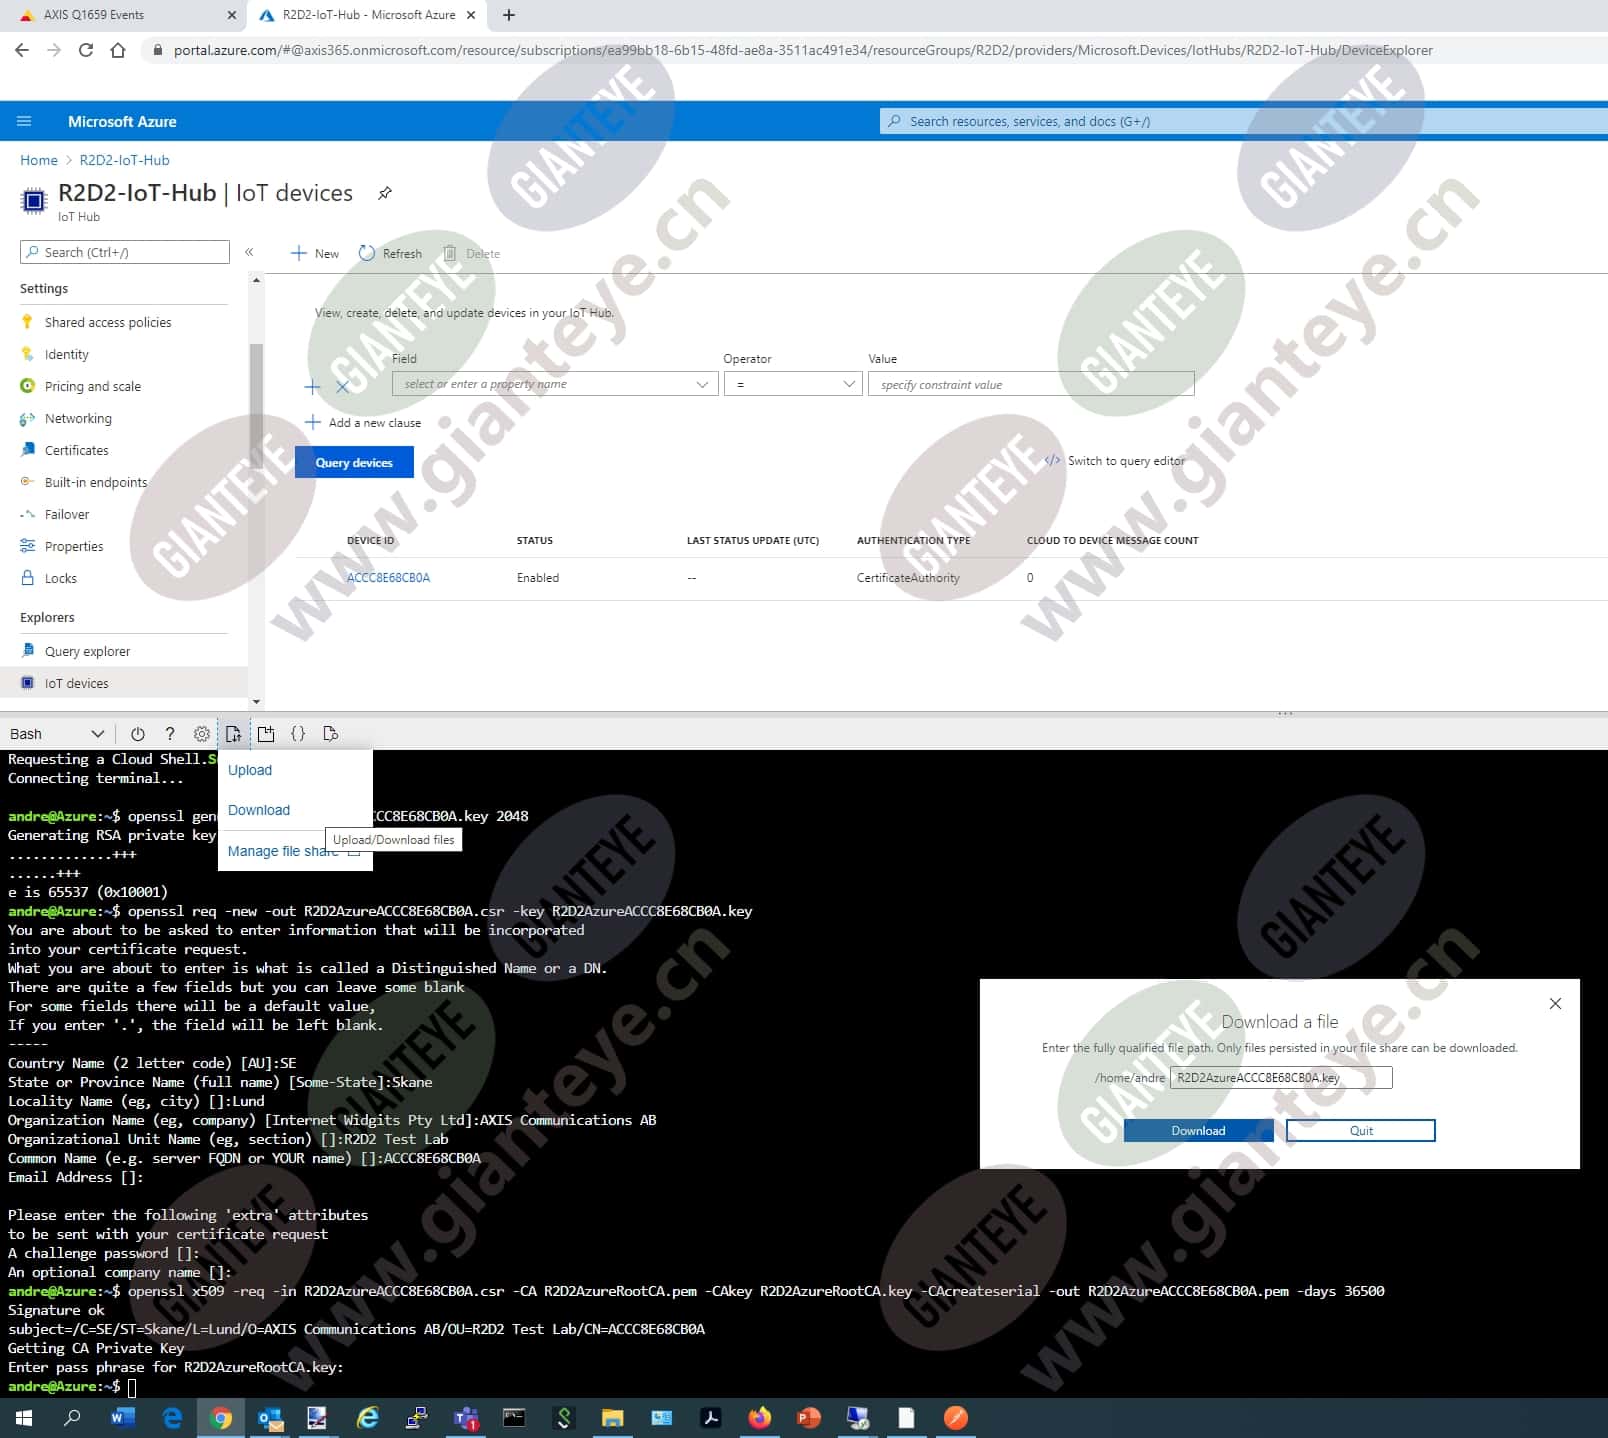
Task: Click the plus icon beside the clause row
Action: (x=312, y=386)
